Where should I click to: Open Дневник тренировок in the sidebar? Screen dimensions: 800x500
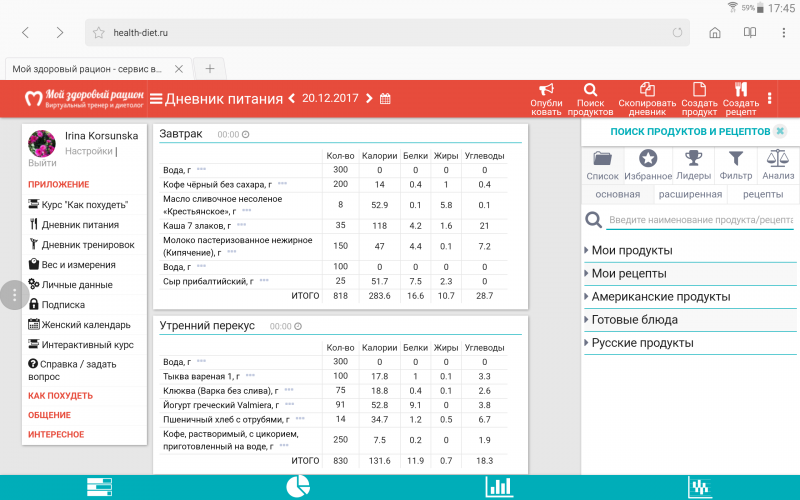pyautogui.click(x=87, y=245)
